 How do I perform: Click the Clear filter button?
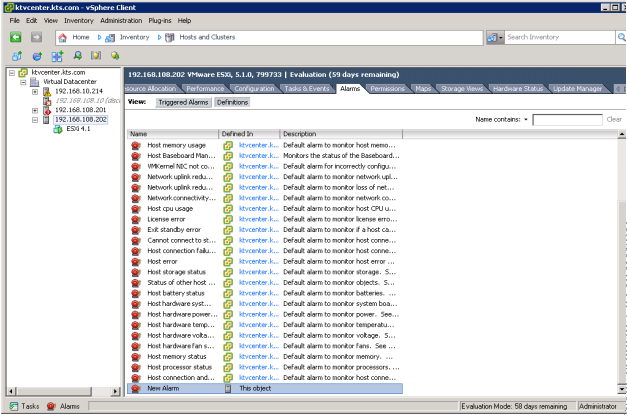[614, 120]
